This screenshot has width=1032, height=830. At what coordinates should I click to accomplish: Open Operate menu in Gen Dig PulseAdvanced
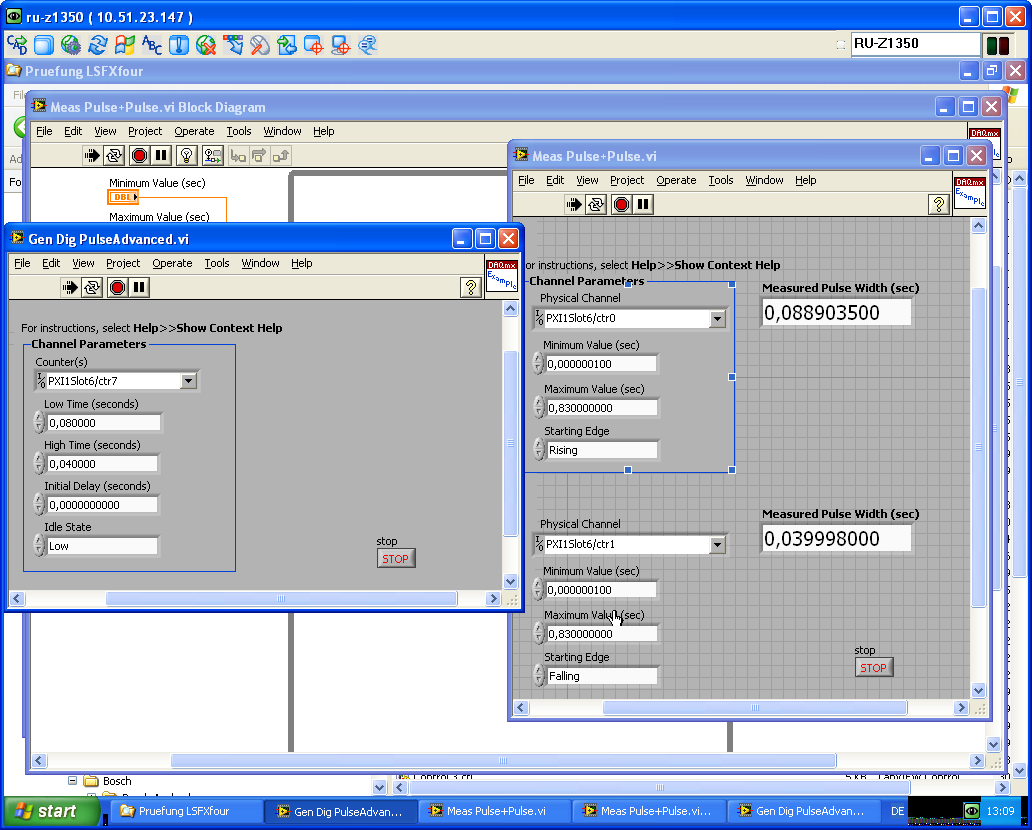coord(172,263)
